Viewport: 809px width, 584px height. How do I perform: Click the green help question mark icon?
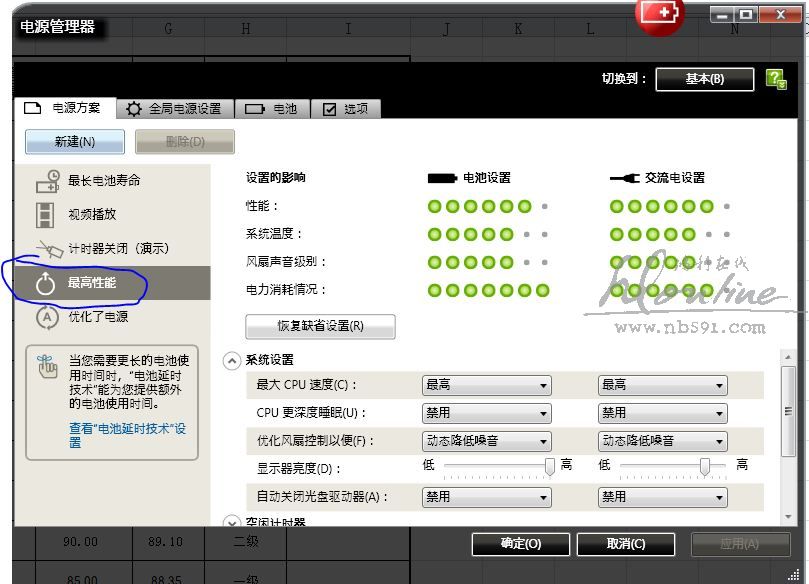(x=775, y=79)
